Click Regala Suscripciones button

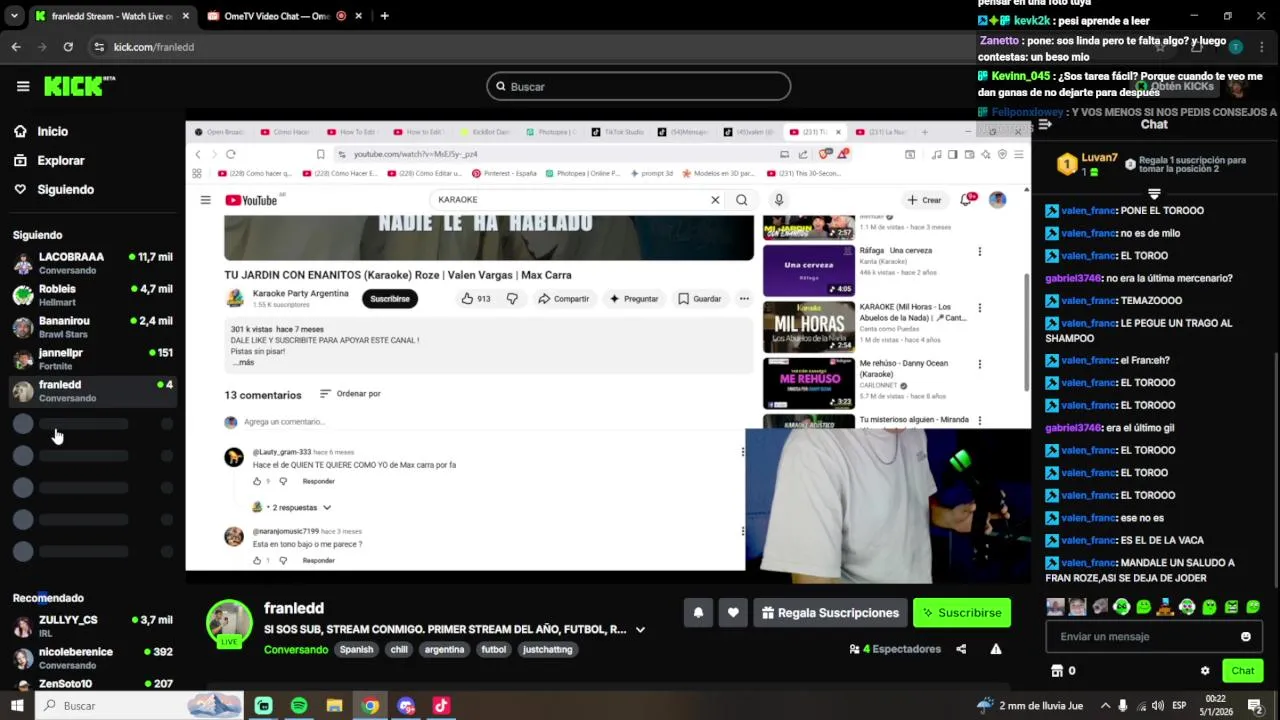(829, 613)
